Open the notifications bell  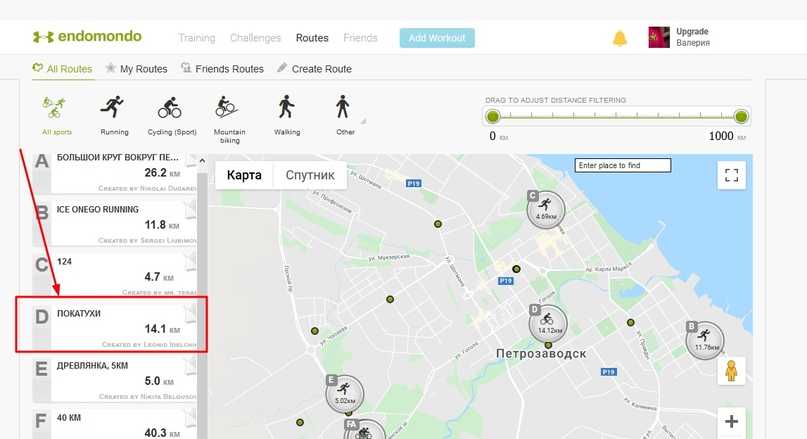click(x=620, y=38)
